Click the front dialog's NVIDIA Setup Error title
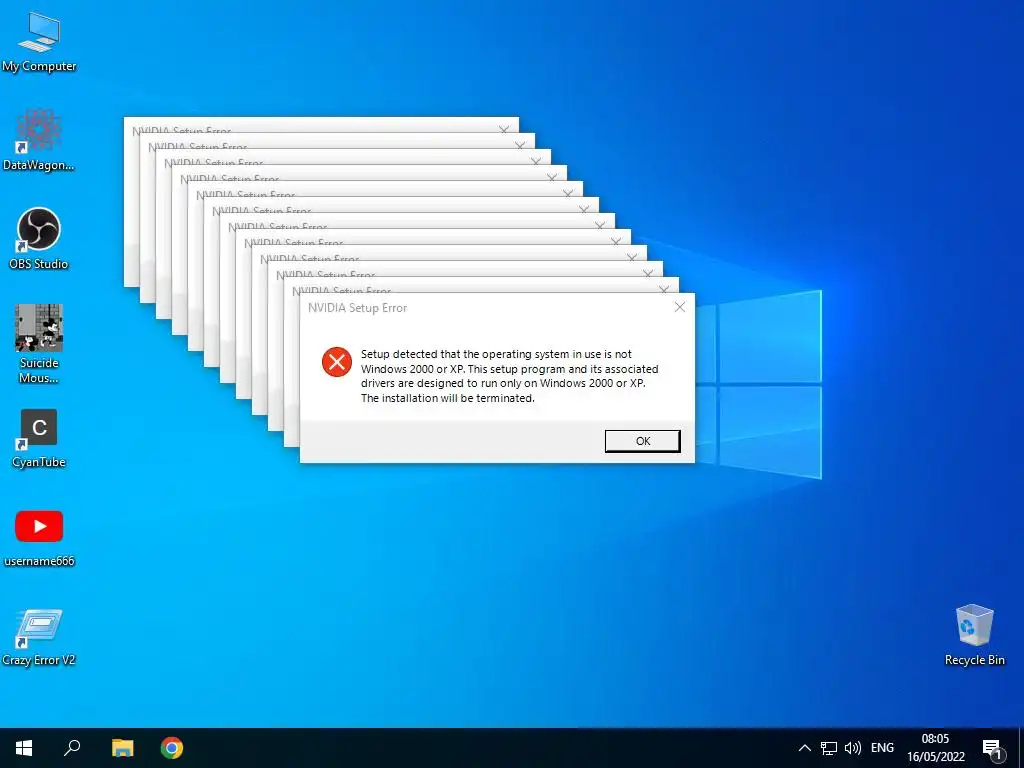 pyautogui.click(x=357, y=308)
